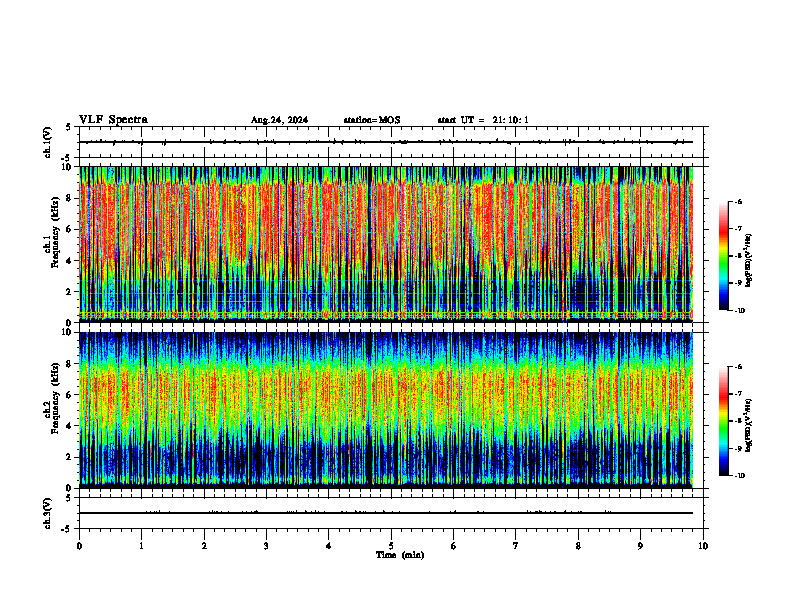792x612 pixels.
Task: Click the ch.3 voltage waveform trace
Action: 386,513
